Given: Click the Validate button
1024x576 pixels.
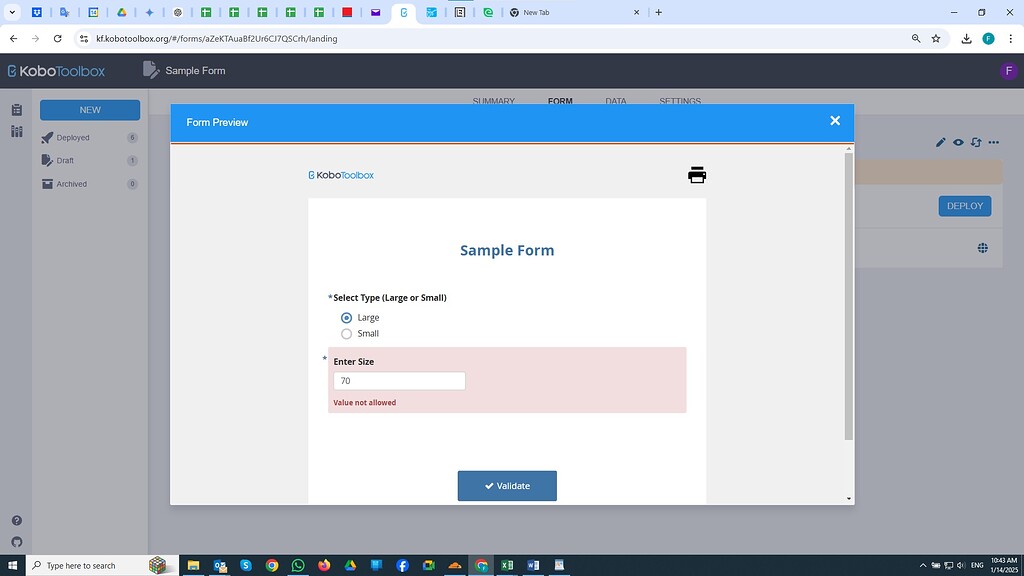Looking at the screenshot, I should tap(507, 485).
